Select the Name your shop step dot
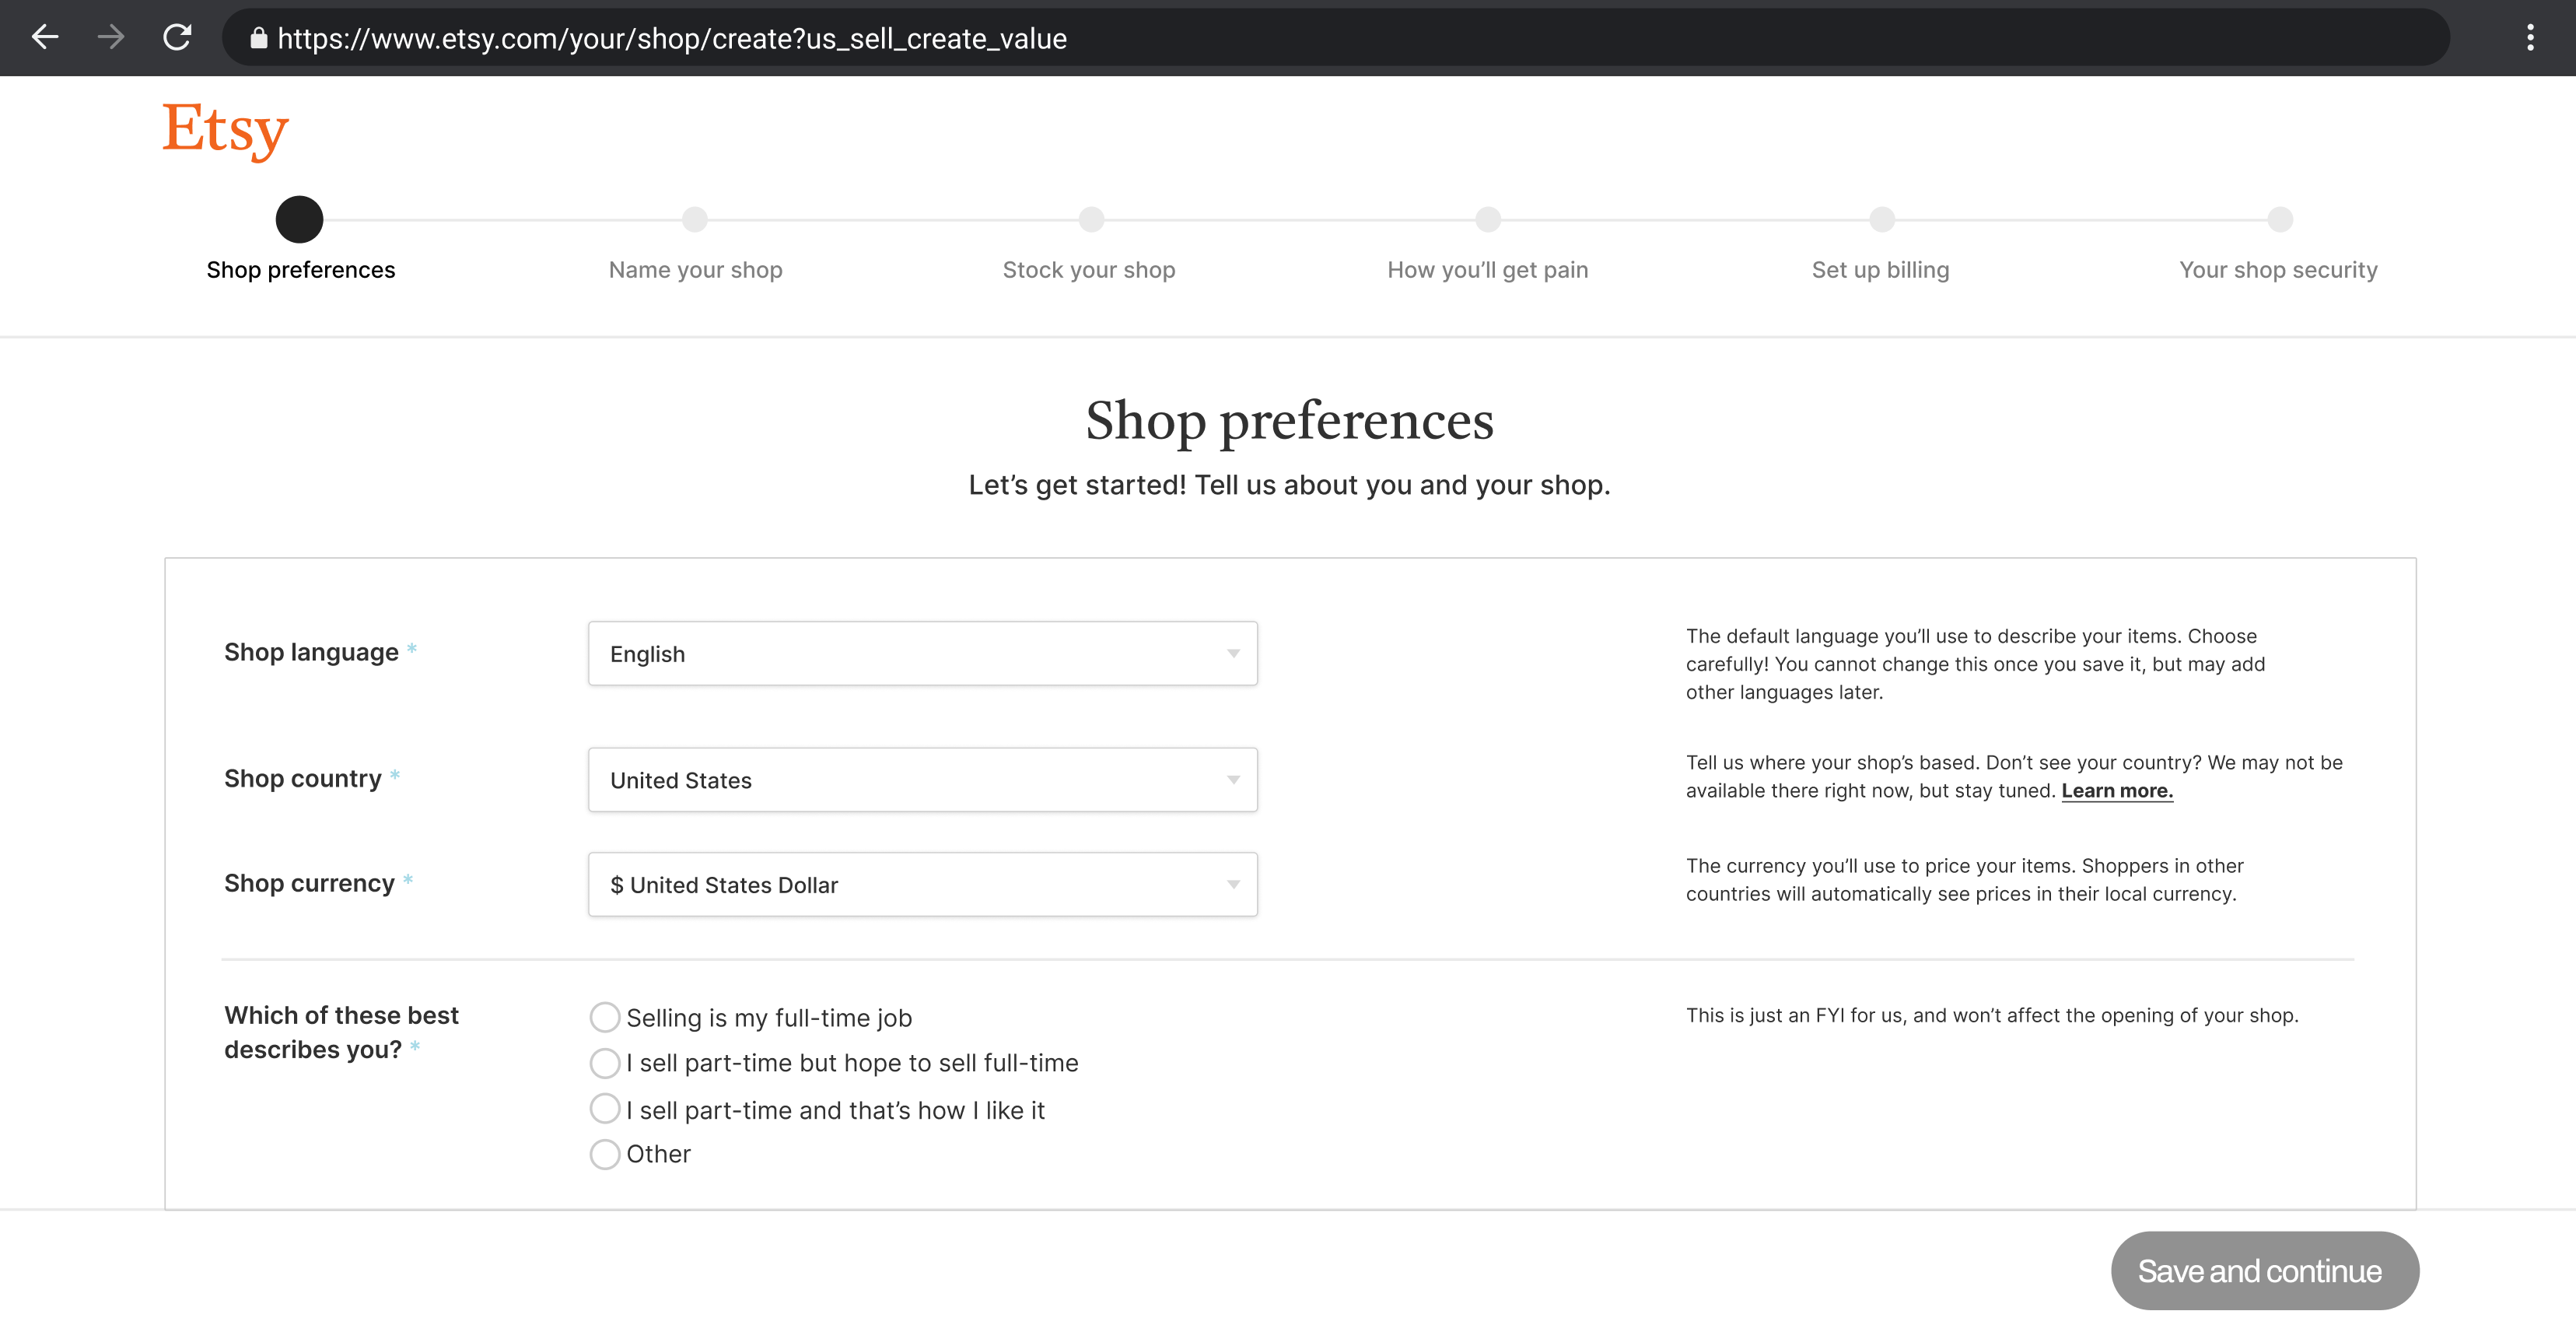Image resolution: width=2576 pixels, height=1332 pixels. click(x=695, y=219)
